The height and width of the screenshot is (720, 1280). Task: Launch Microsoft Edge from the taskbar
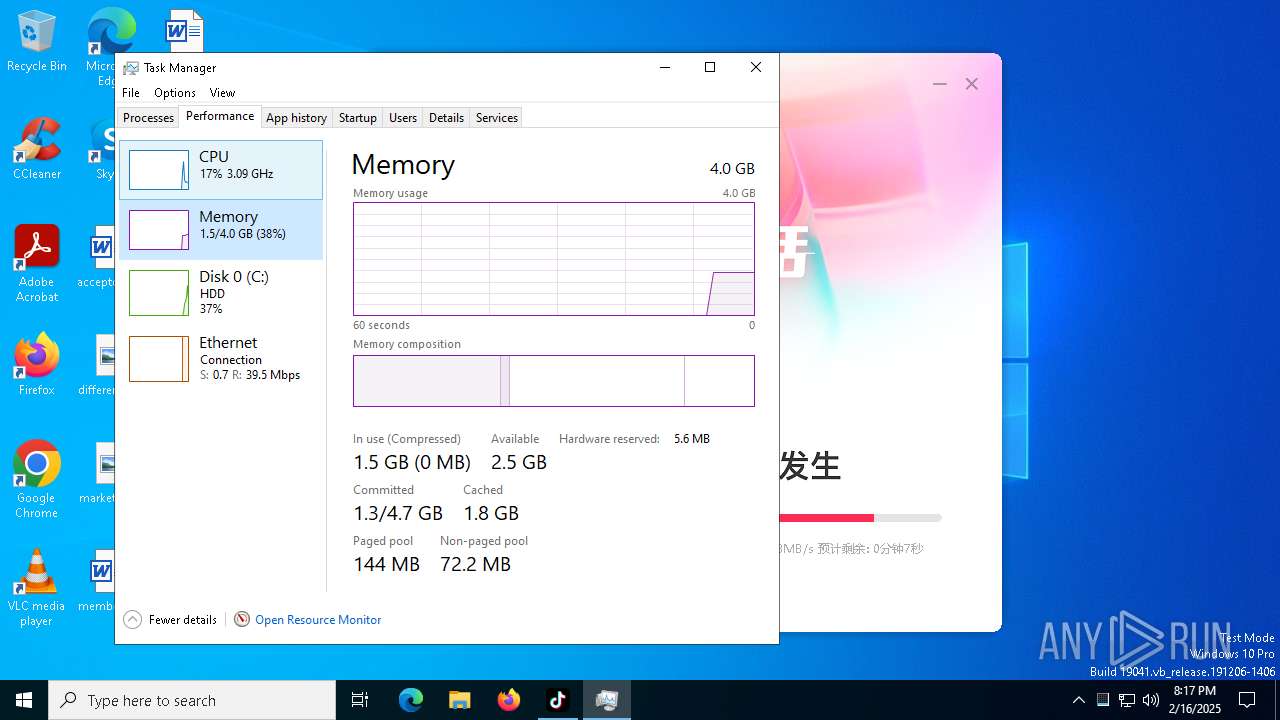point(411,700)
